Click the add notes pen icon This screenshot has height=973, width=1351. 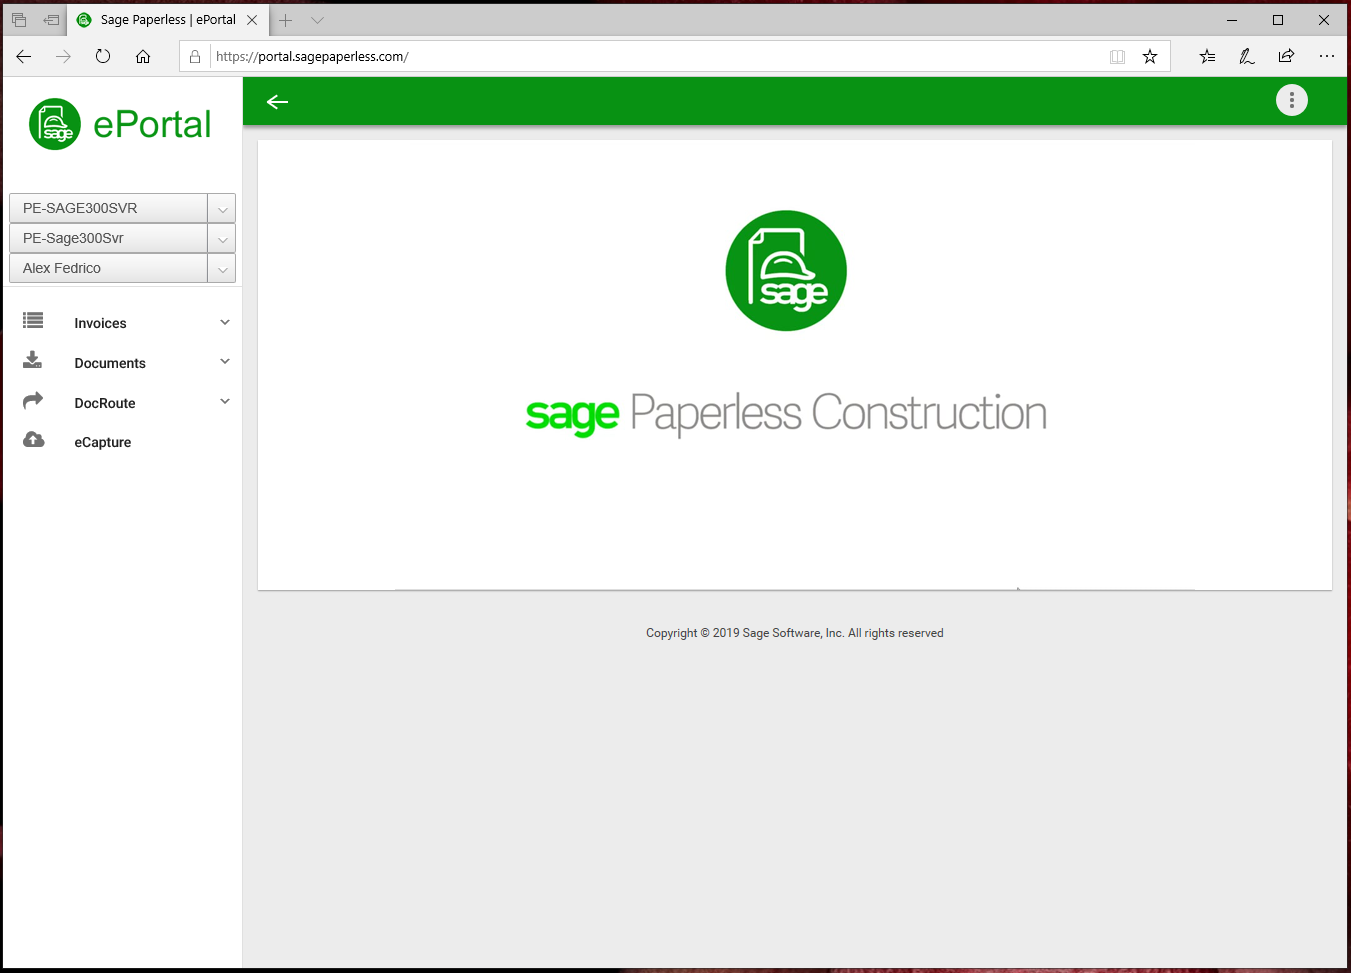tap(1247, 57)
